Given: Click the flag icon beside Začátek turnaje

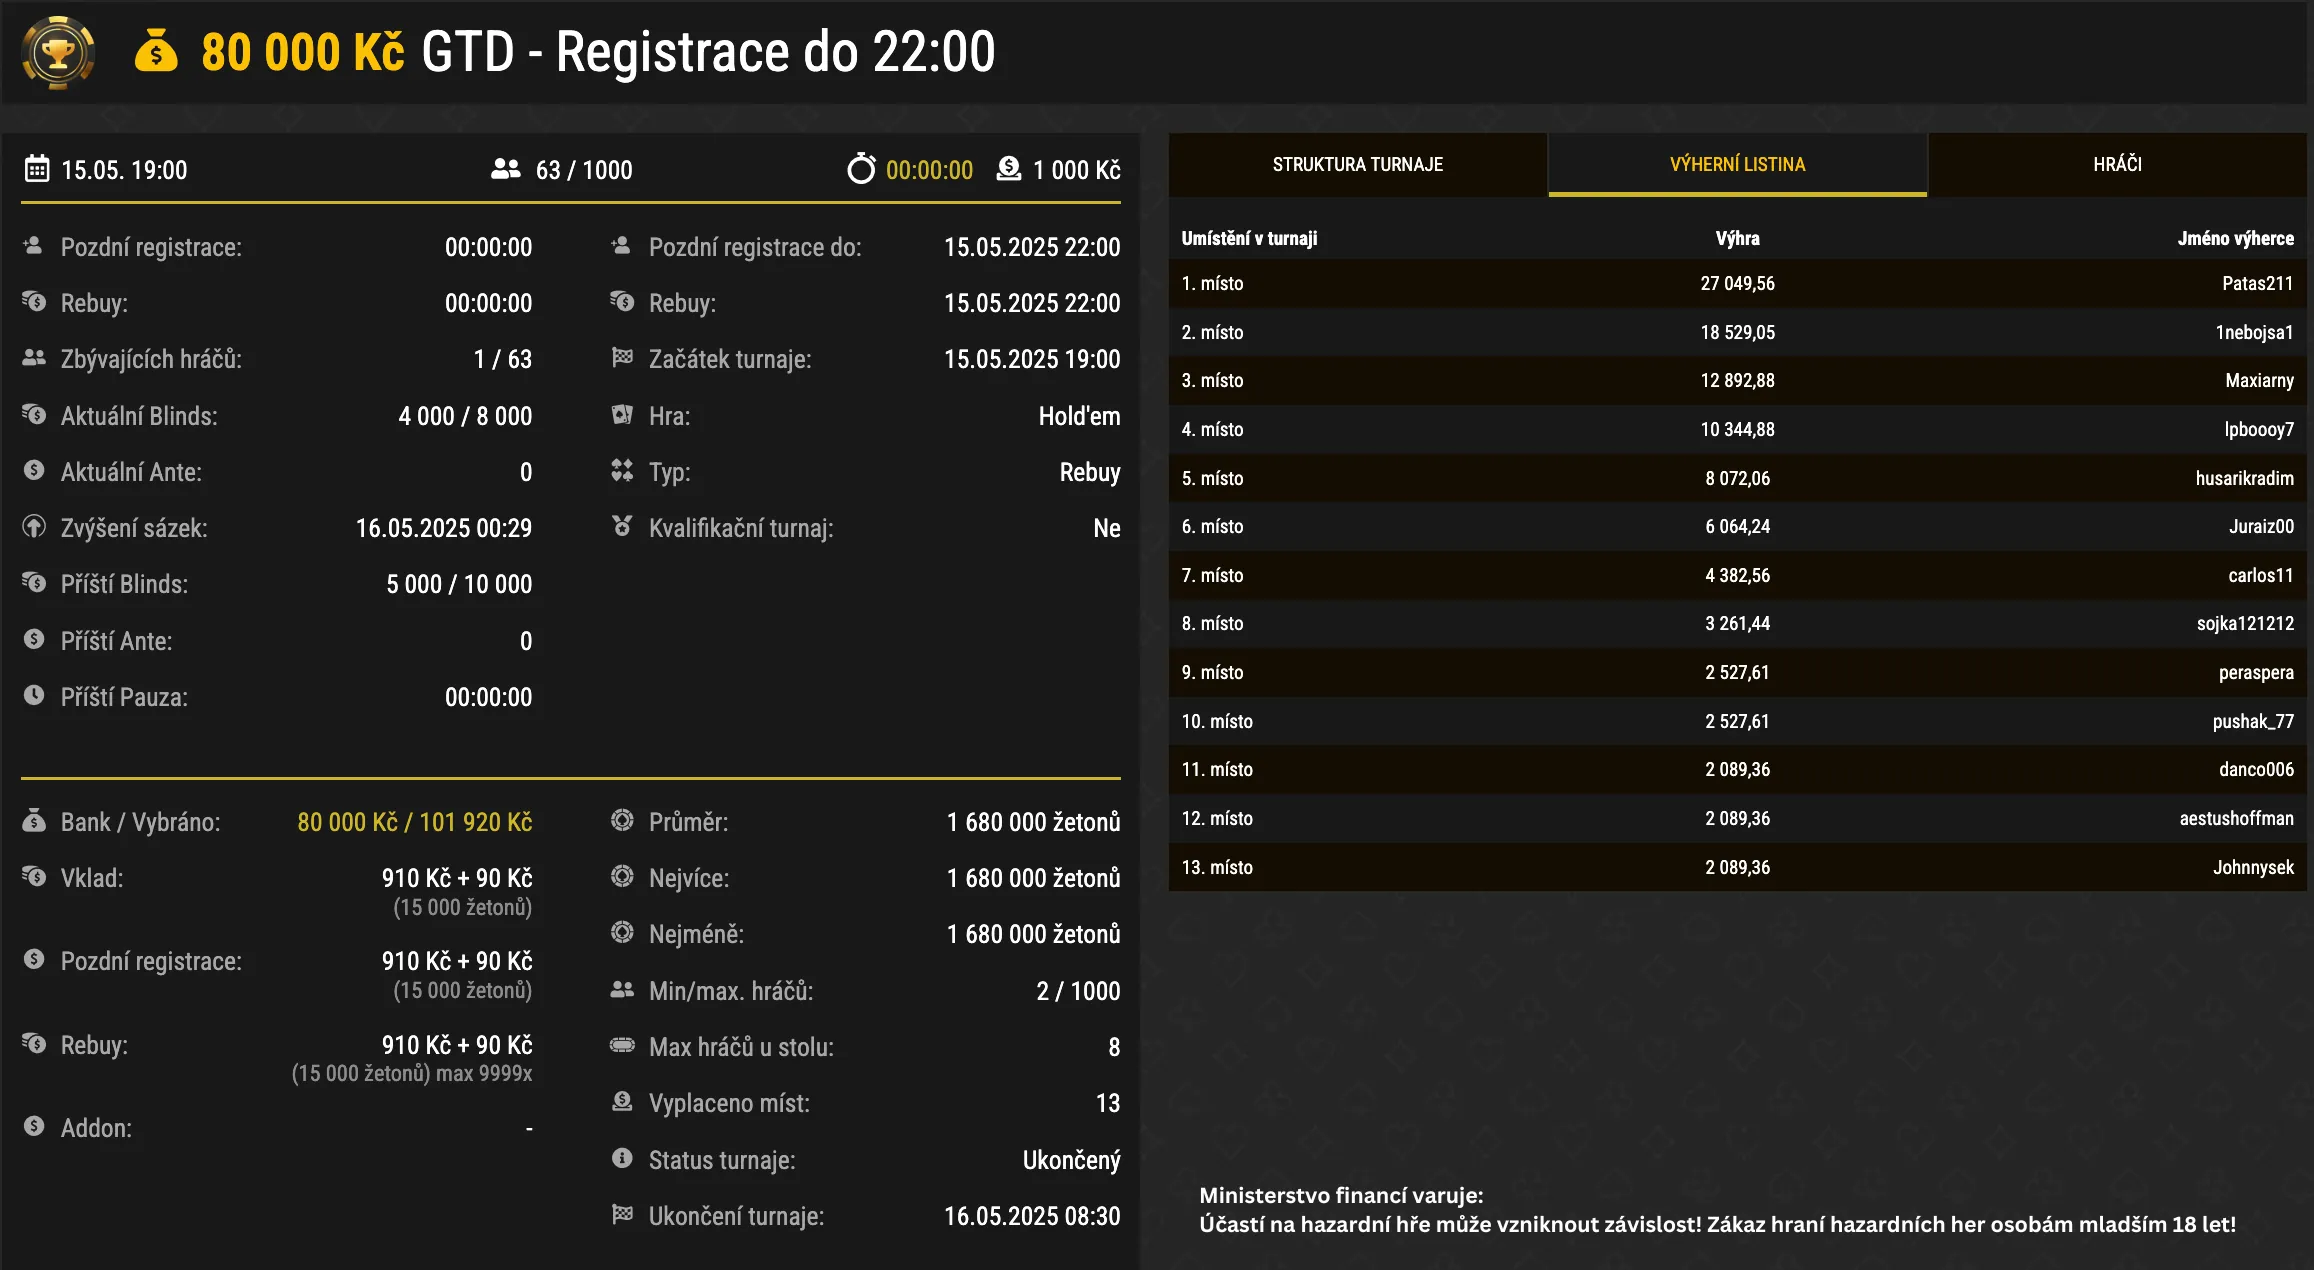Looking at the screenshot, I should click(622, 358).
